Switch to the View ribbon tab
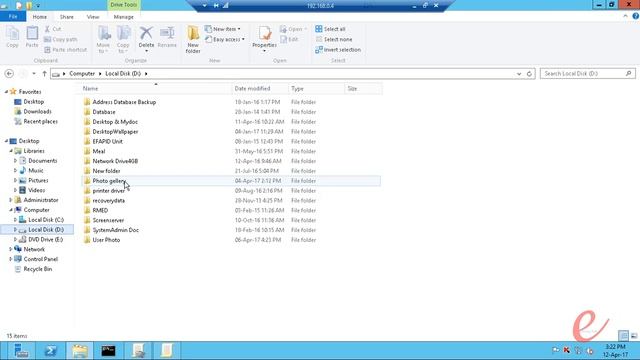 pyautogui.click(x=93, y=17)
